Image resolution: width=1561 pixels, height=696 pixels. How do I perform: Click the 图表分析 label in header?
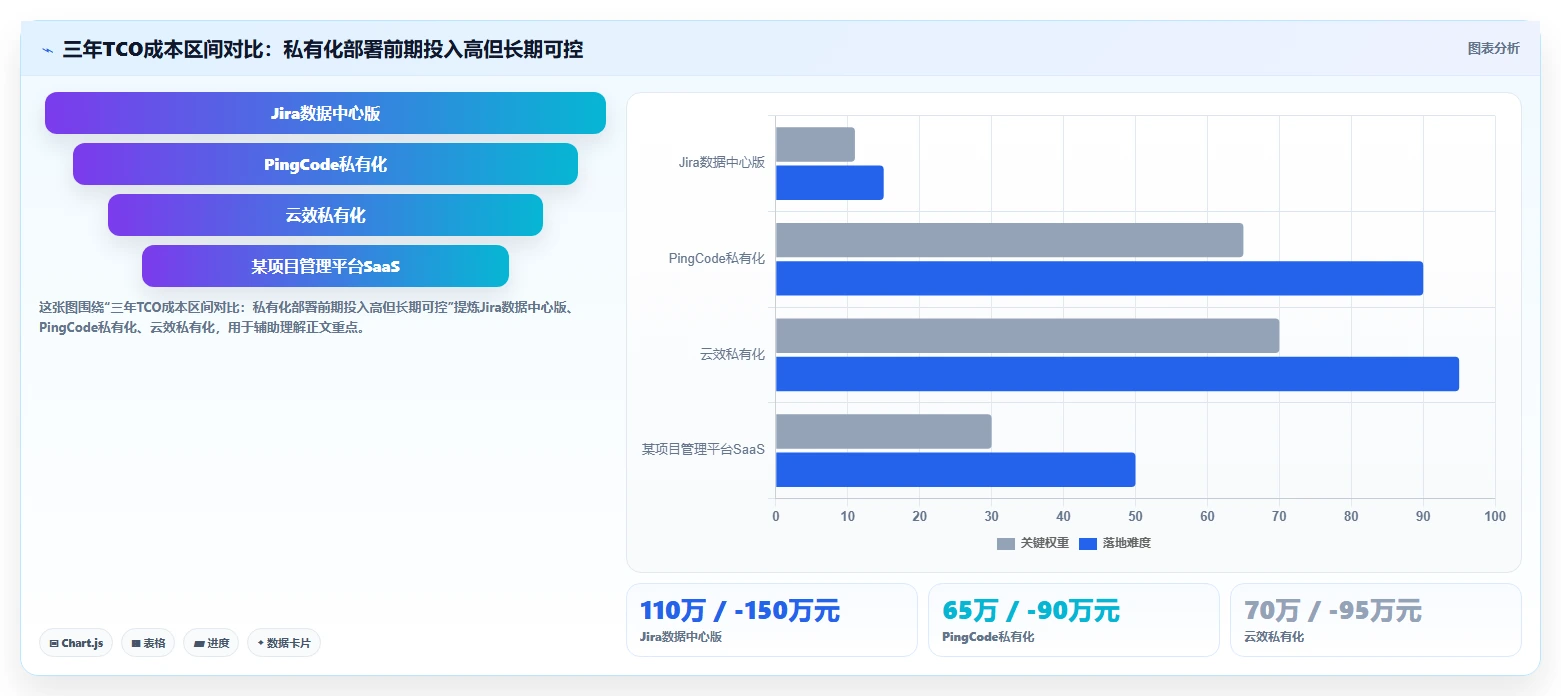1493,49
